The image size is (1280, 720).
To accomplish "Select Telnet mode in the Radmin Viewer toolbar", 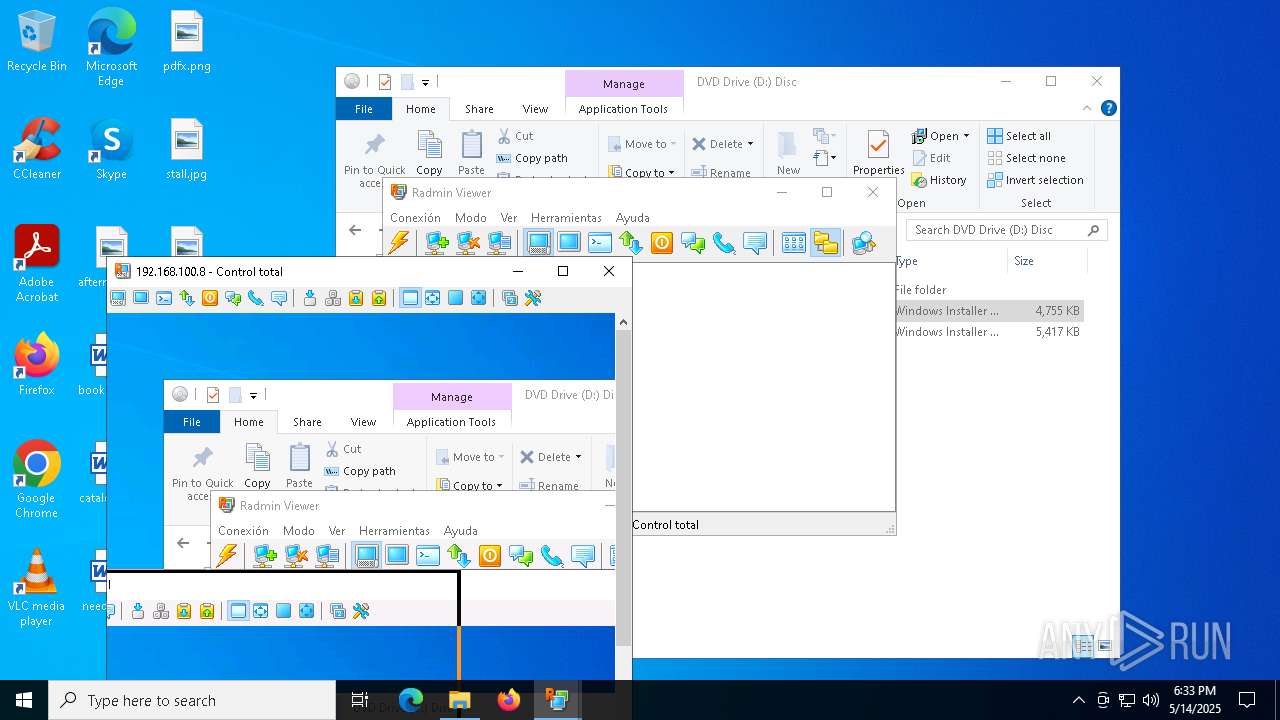I will pyautogui.click(x=600, y=243).
